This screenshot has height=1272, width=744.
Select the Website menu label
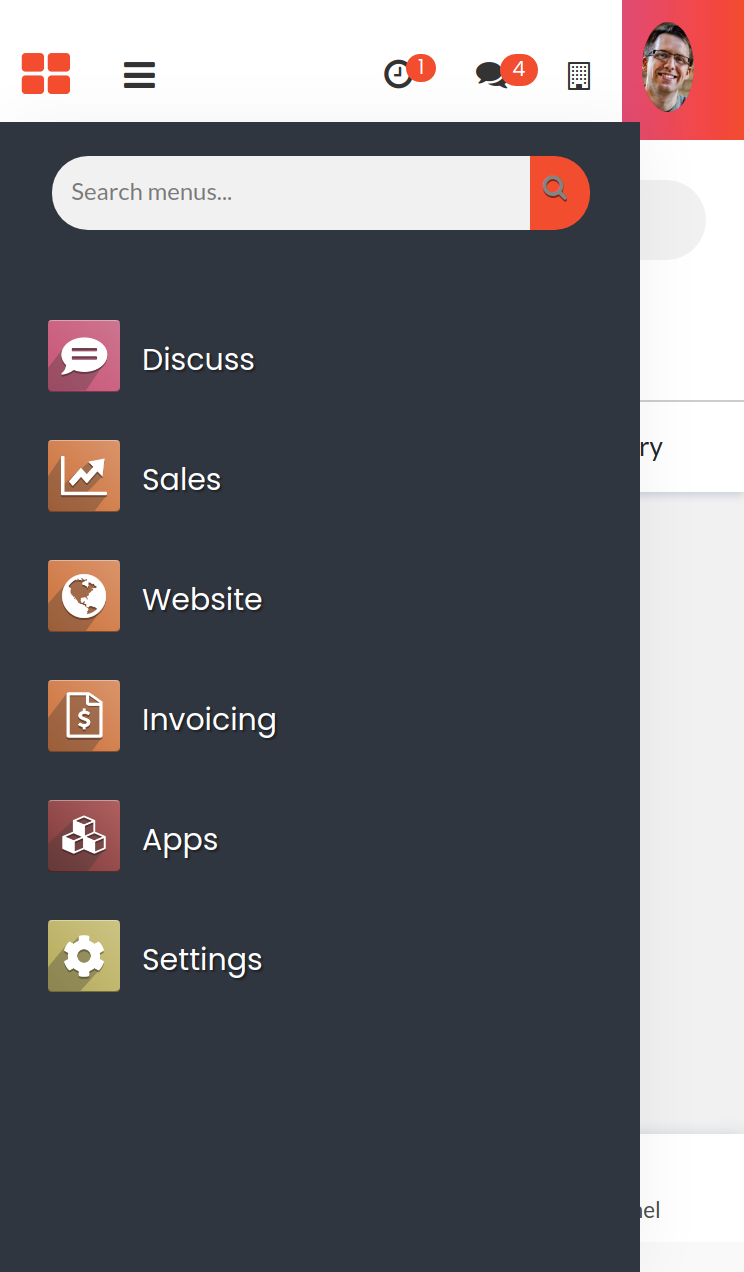tap(202, 599)
